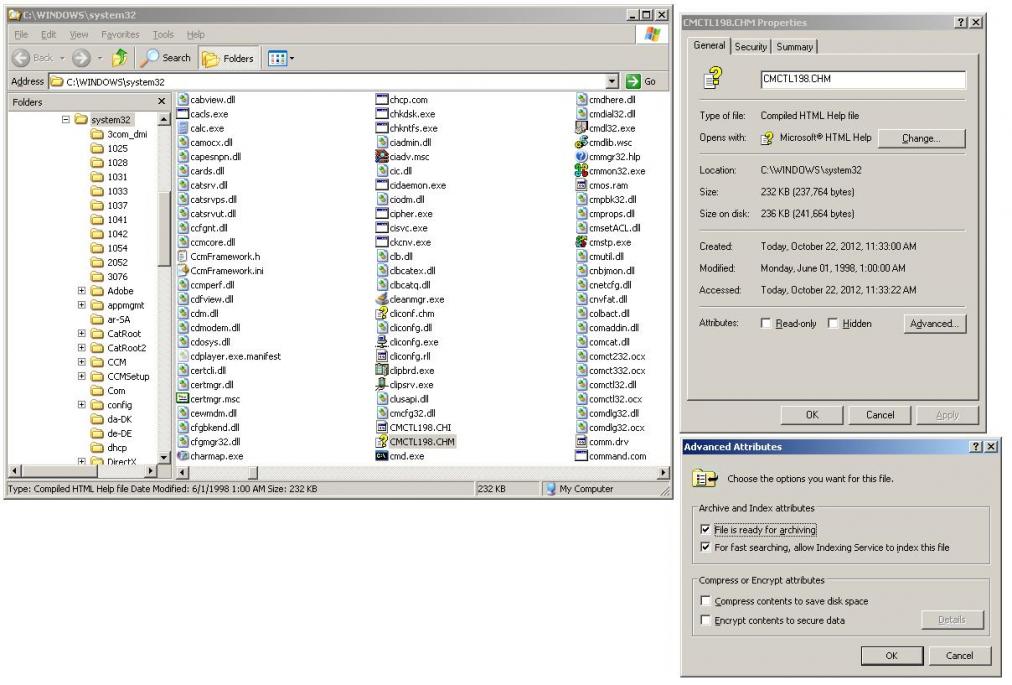Open the Address bar dropdown arrow

click(612, 81)
